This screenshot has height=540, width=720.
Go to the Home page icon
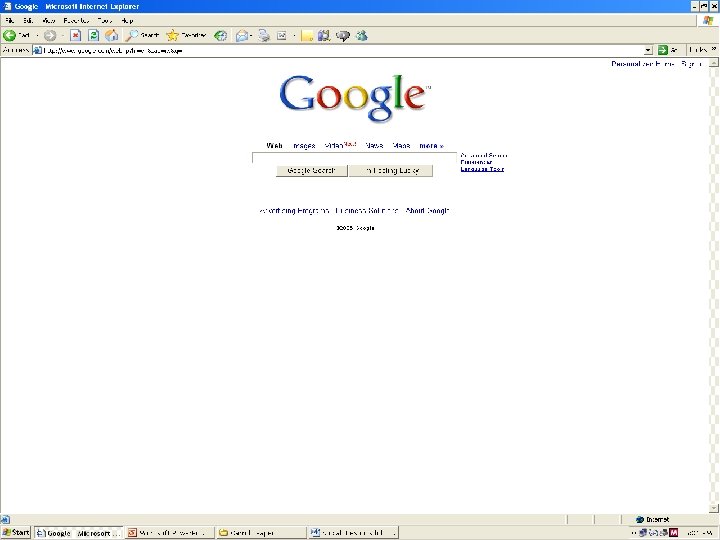[x=112, y=35]
